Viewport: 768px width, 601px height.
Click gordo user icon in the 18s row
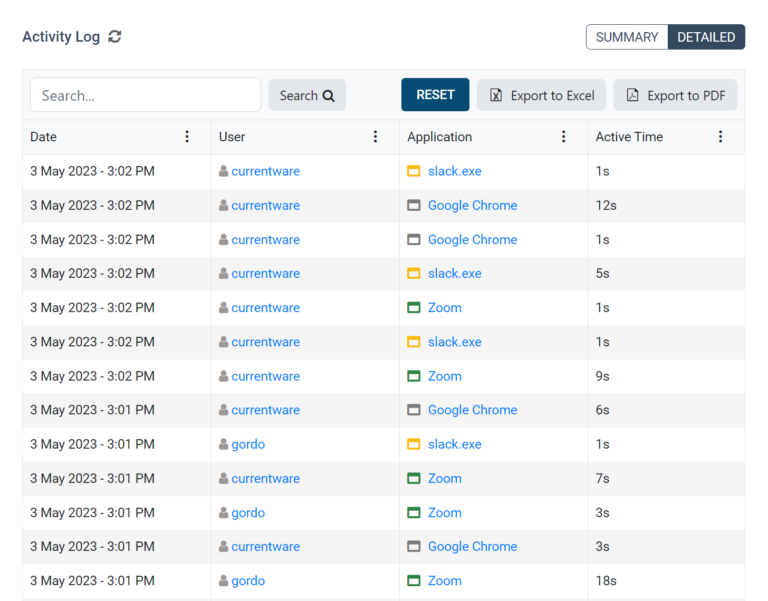pyautogui.click(x=223, y=581)
